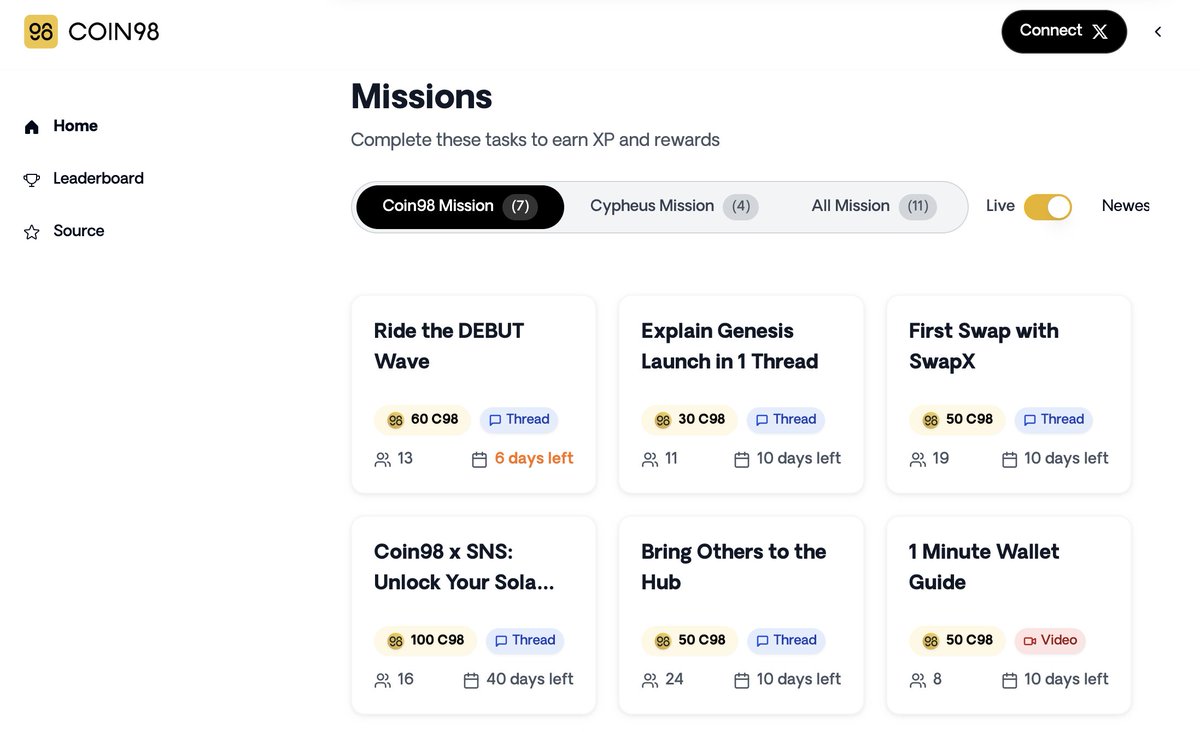Click the Coin98 logo icon
This screenshot has height=732, width=1200.
pos(41,32)
